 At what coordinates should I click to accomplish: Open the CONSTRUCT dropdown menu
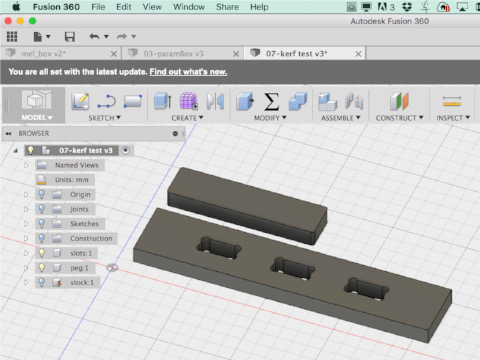click(x=399, y=118)
